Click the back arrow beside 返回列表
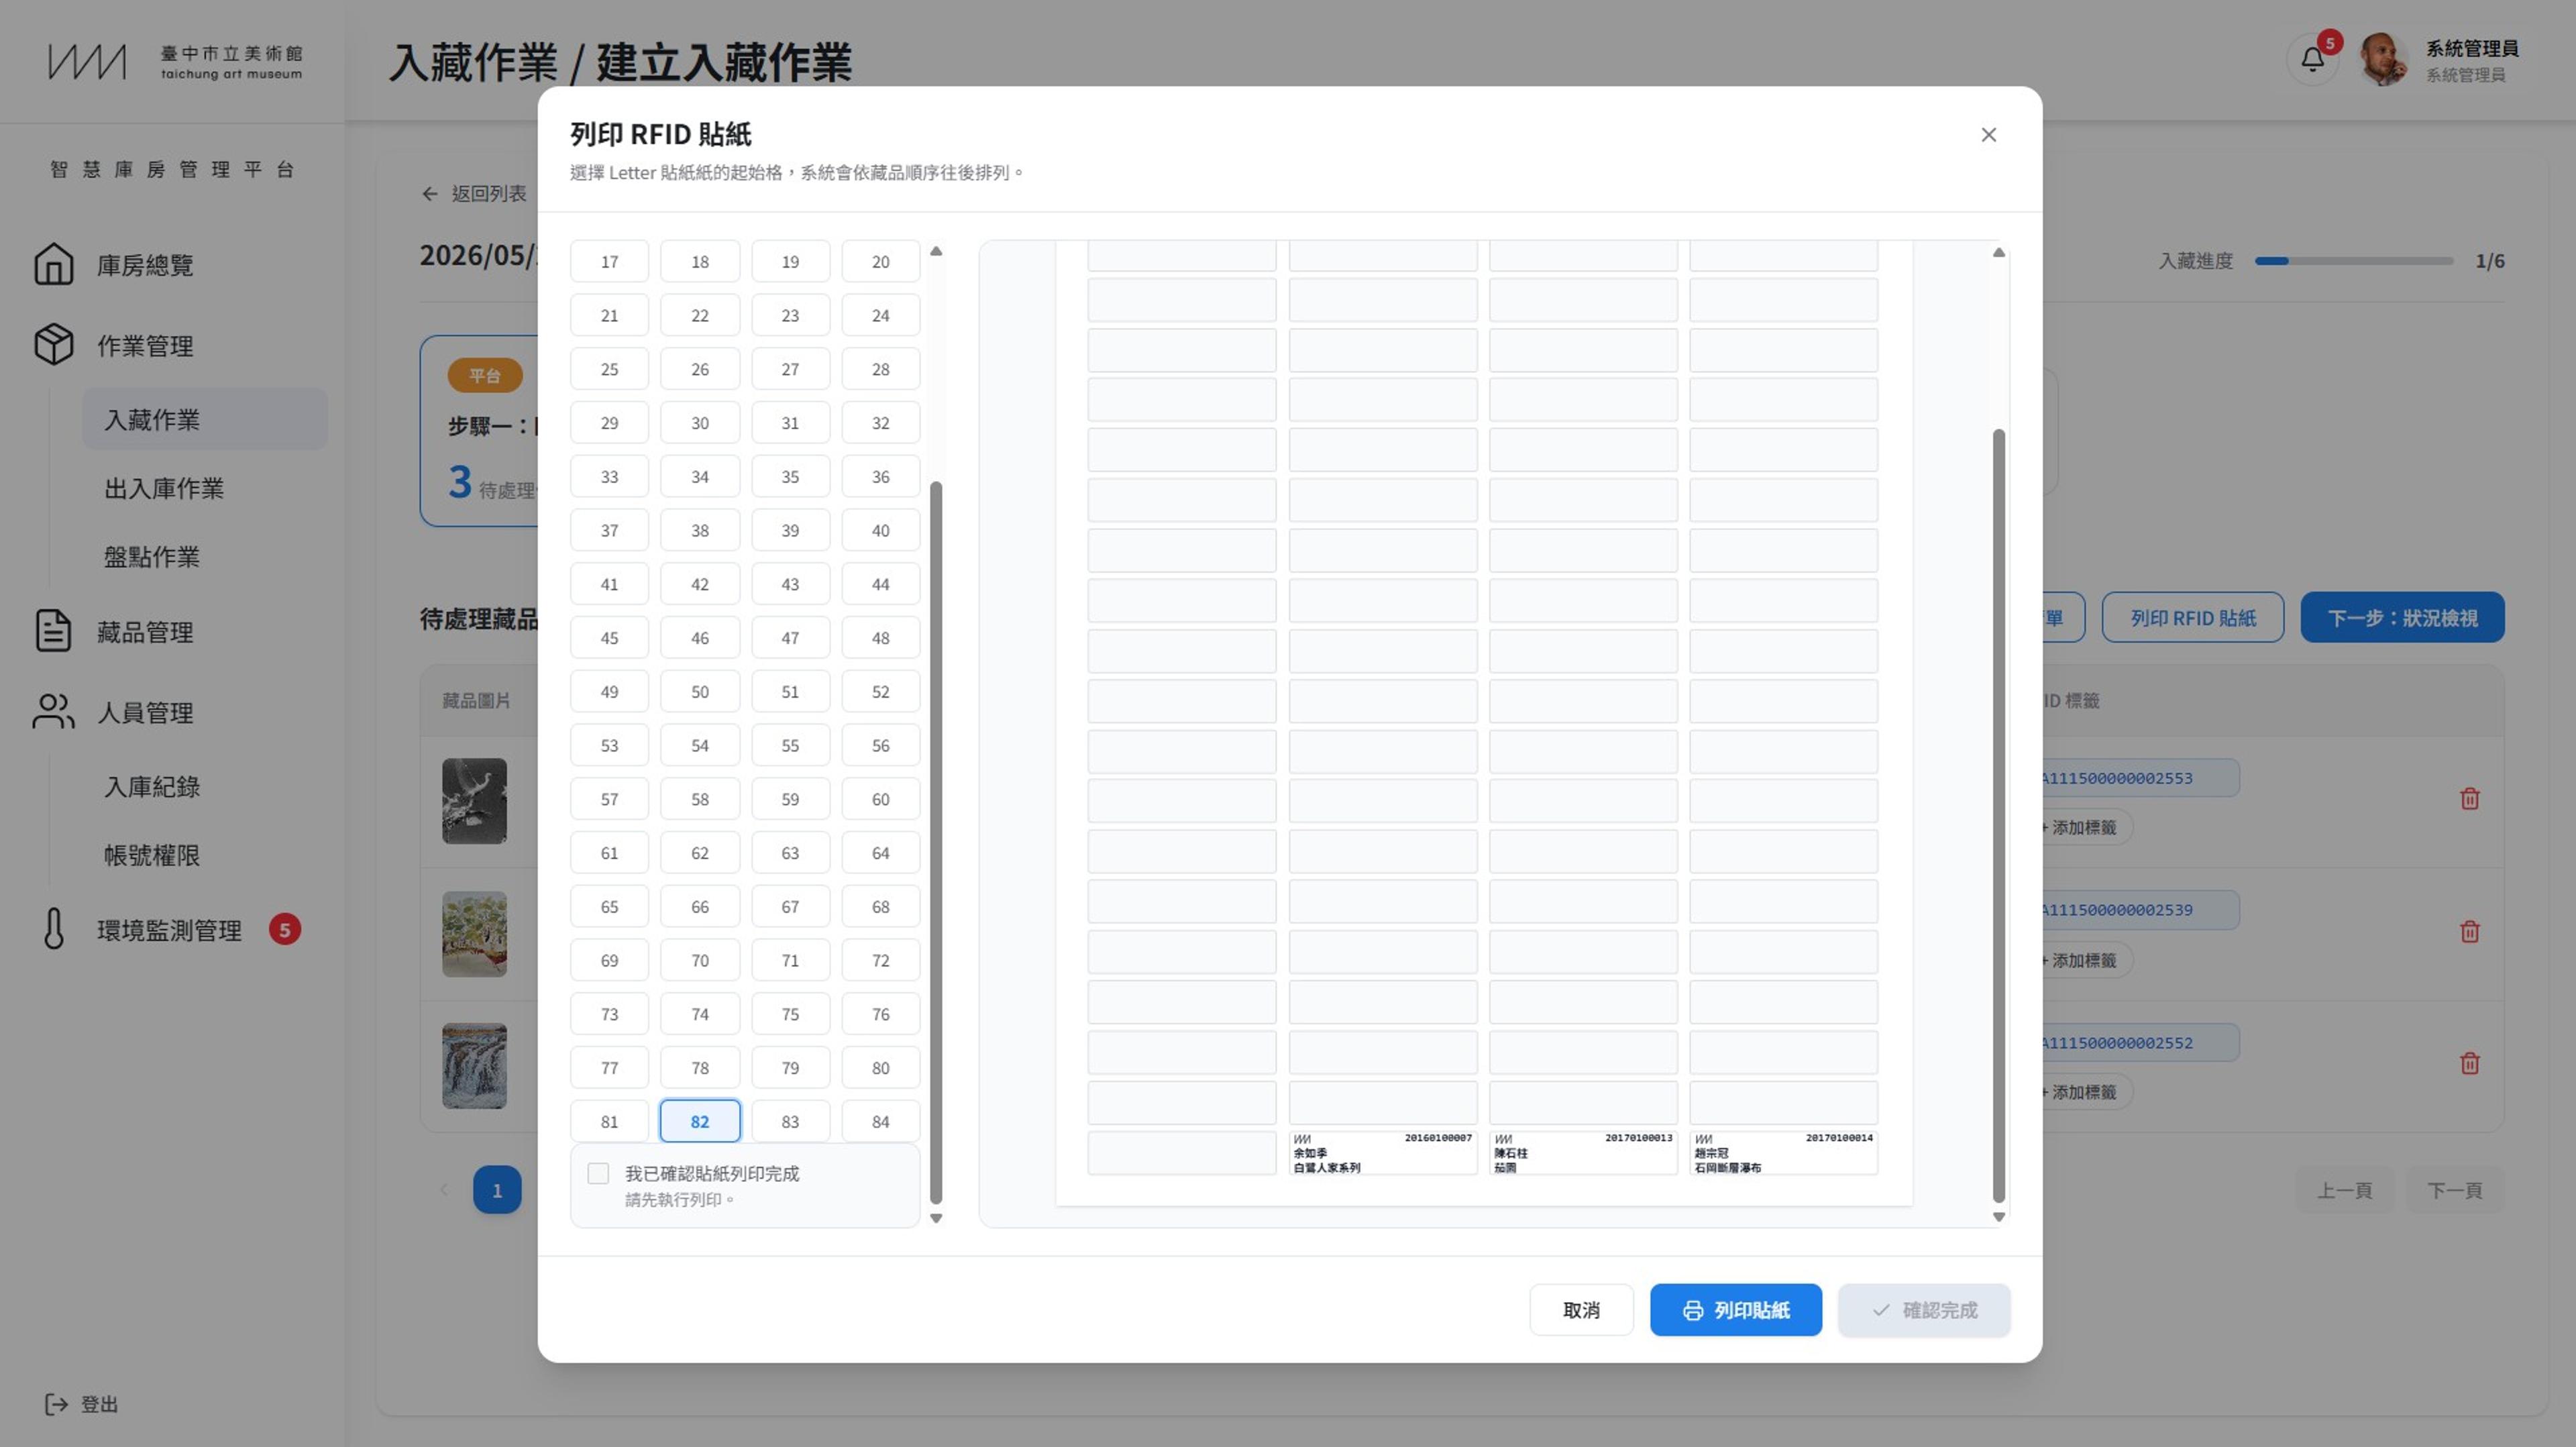Viewport: 2576px width, 1447px height. click(x=430, y=194)
